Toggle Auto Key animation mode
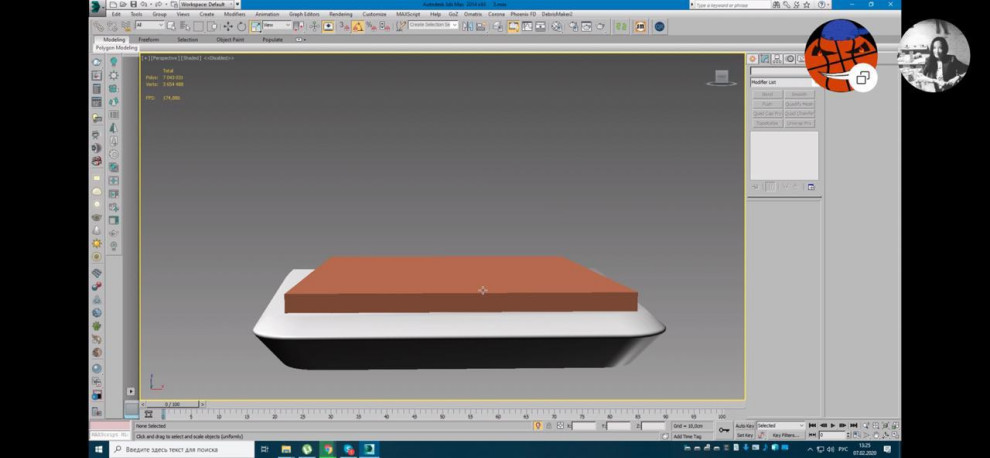Screen dimensions: 990x458 pos(744,426)
